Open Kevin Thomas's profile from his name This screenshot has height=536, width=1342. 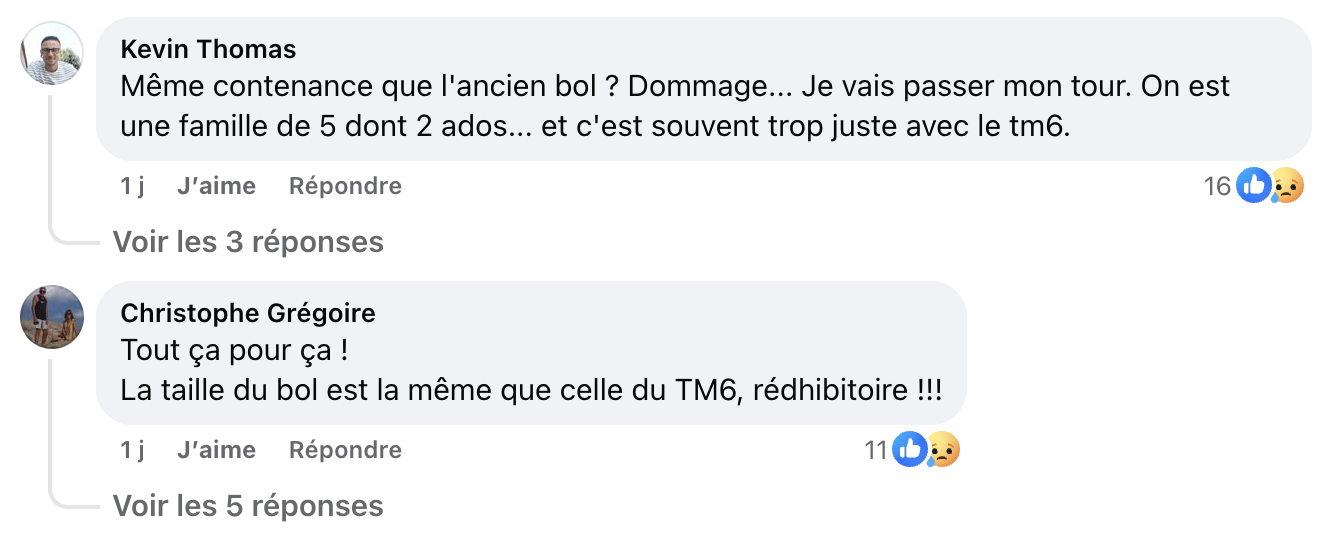click(208, 50)
